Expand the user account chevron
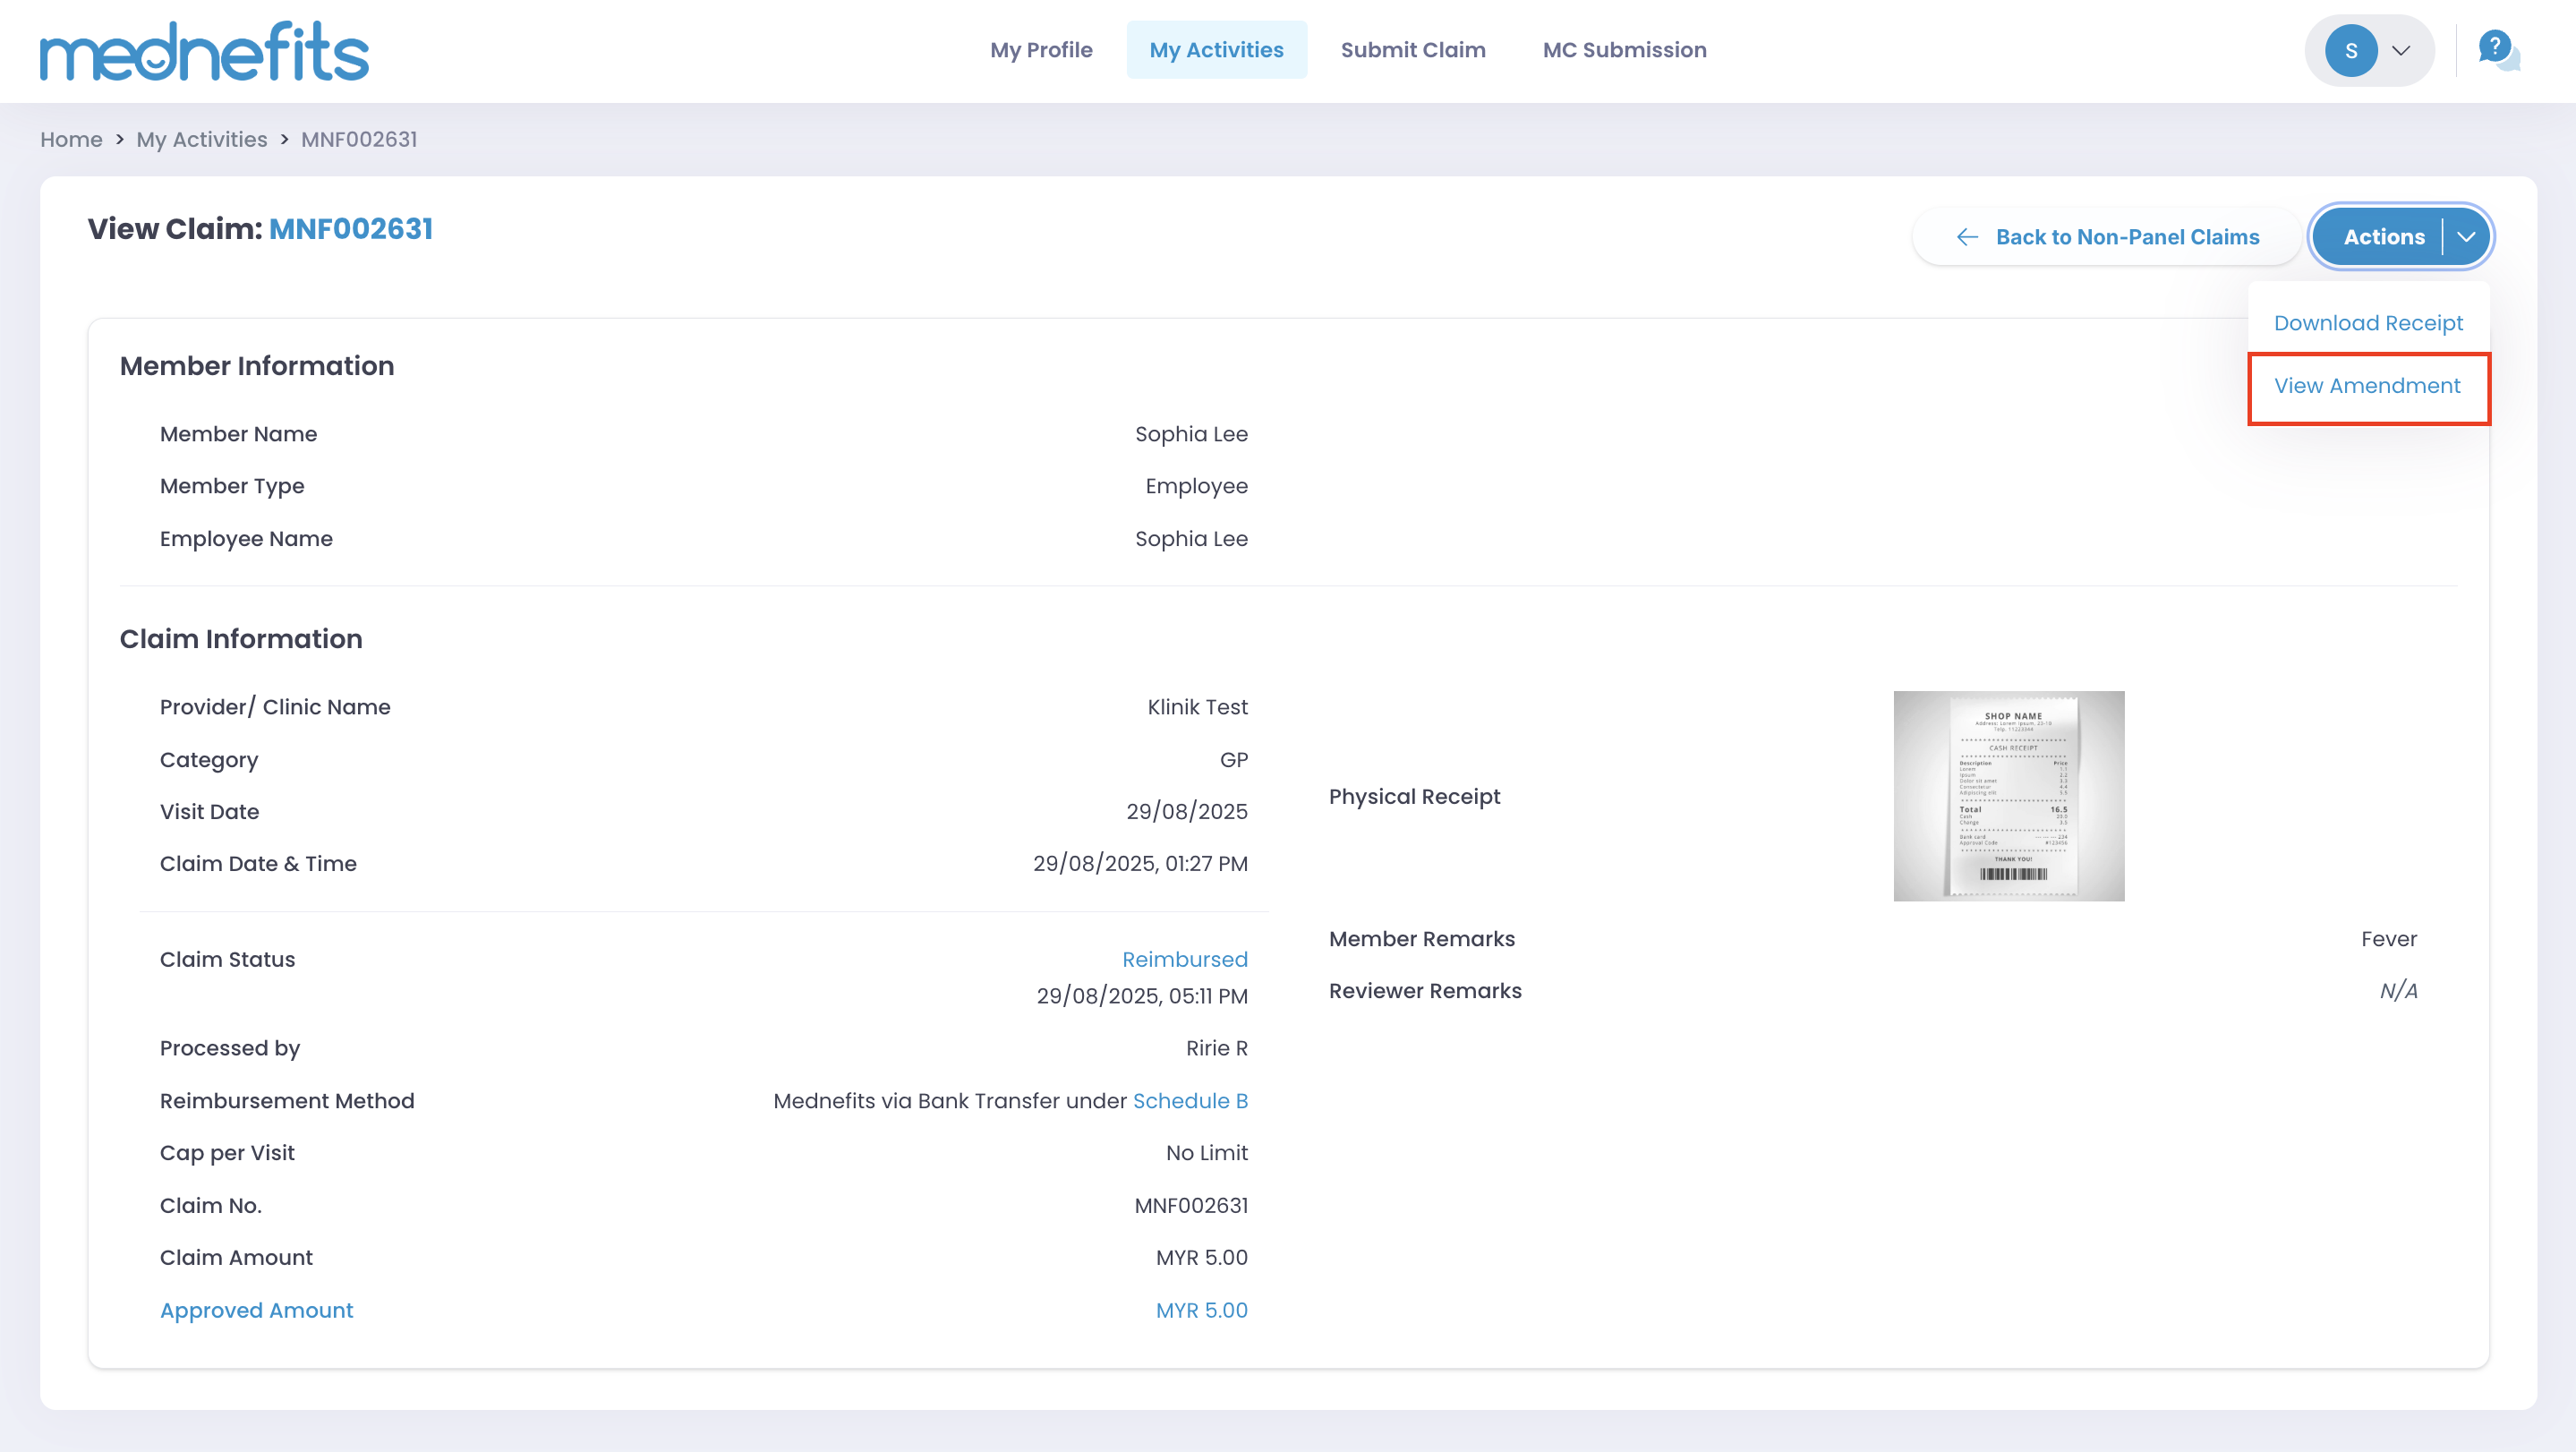The height and width of the screenshot is (1452, 2576). [2401, 51]
